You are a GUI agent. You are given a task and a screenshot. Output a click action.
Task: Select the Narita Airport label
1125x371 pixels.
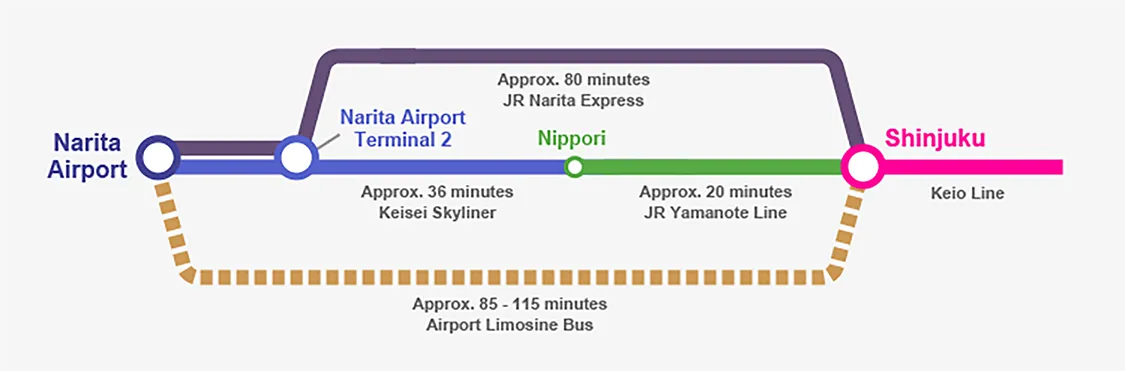coord(89,155)
